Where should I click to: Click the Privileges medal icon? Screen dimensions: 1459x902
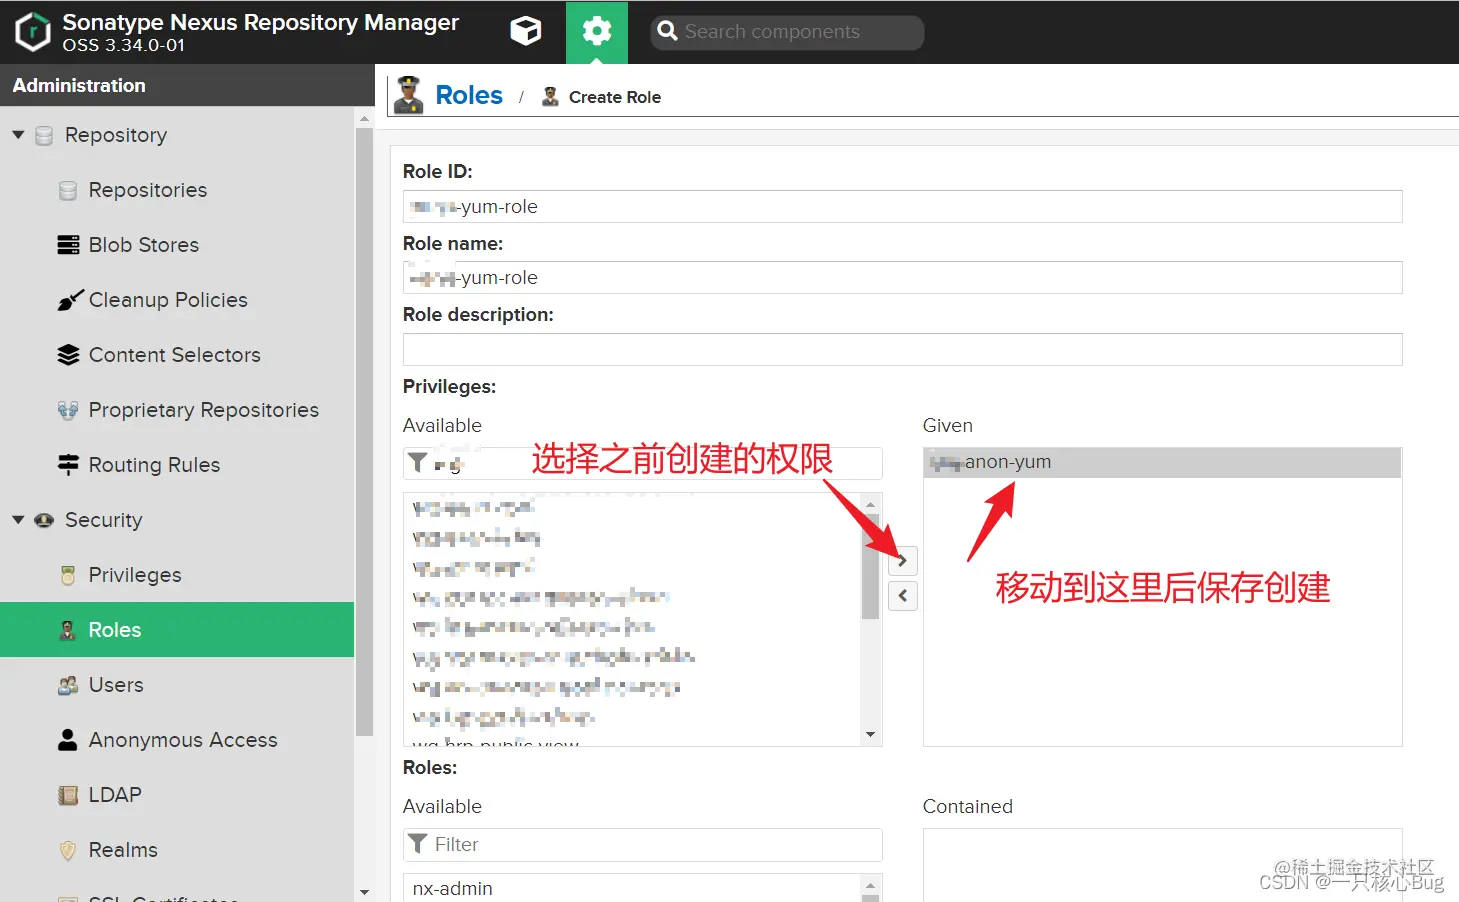click(68, 575)
